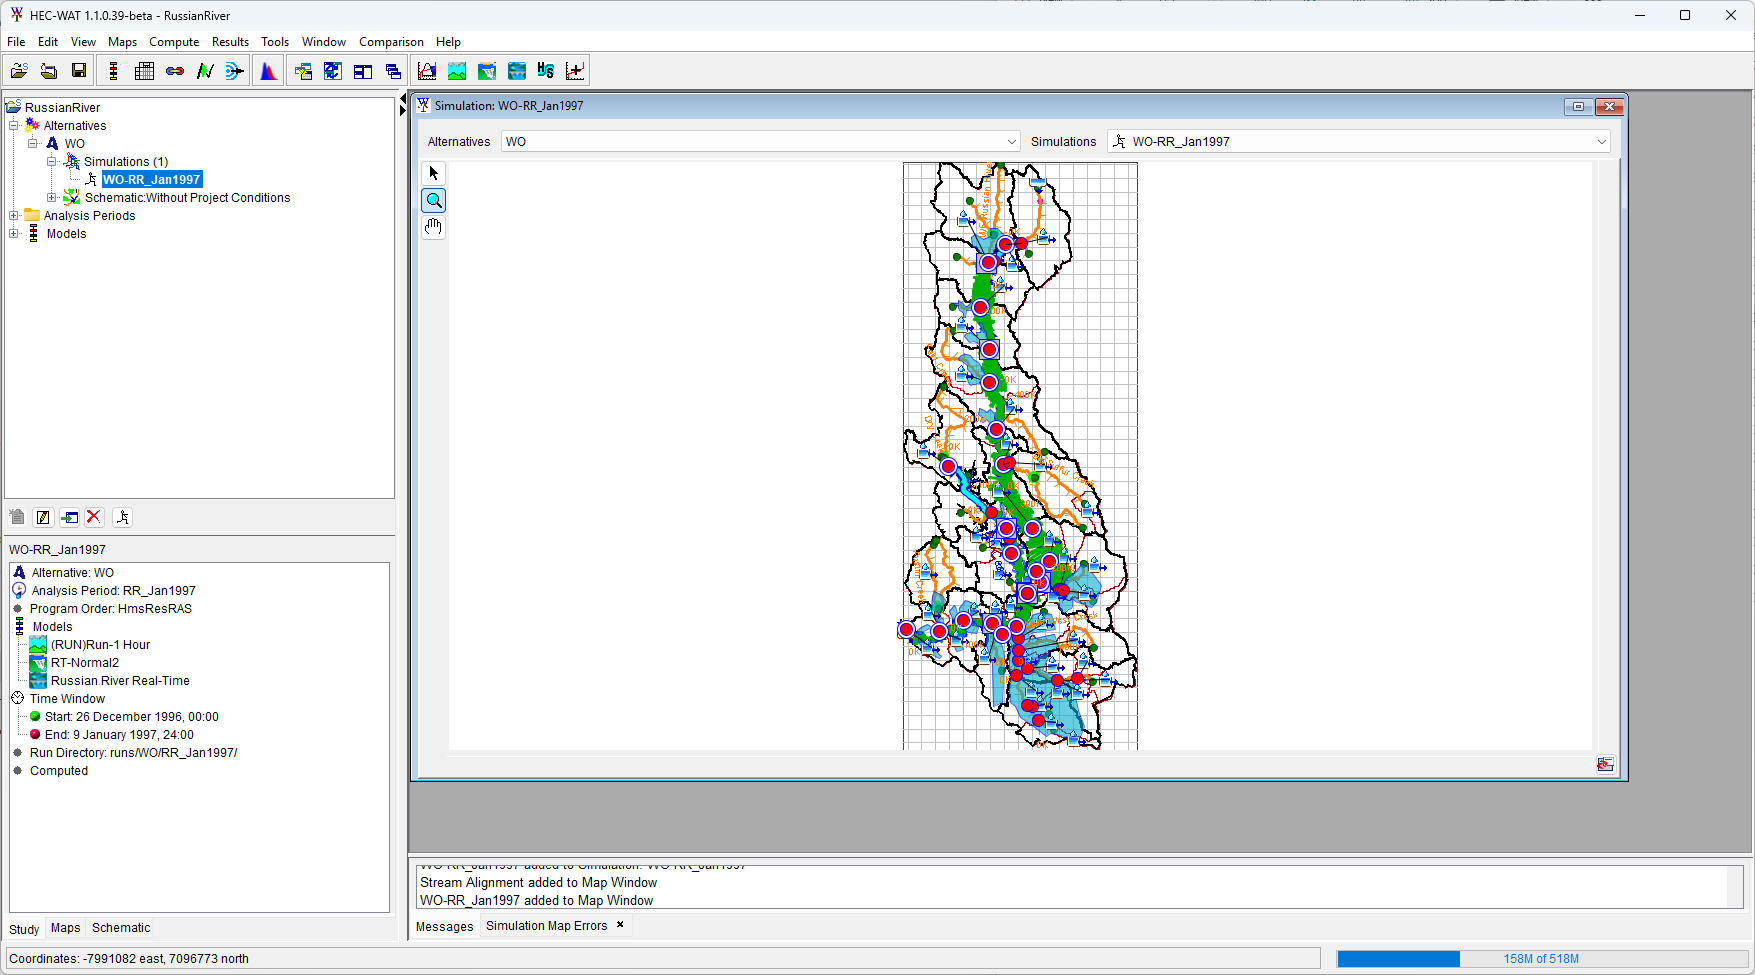Open the Simulations dropdown showing WO-RR_Jan1997
This screenshot has width=1755, height=975.
tap(1358, 142)
